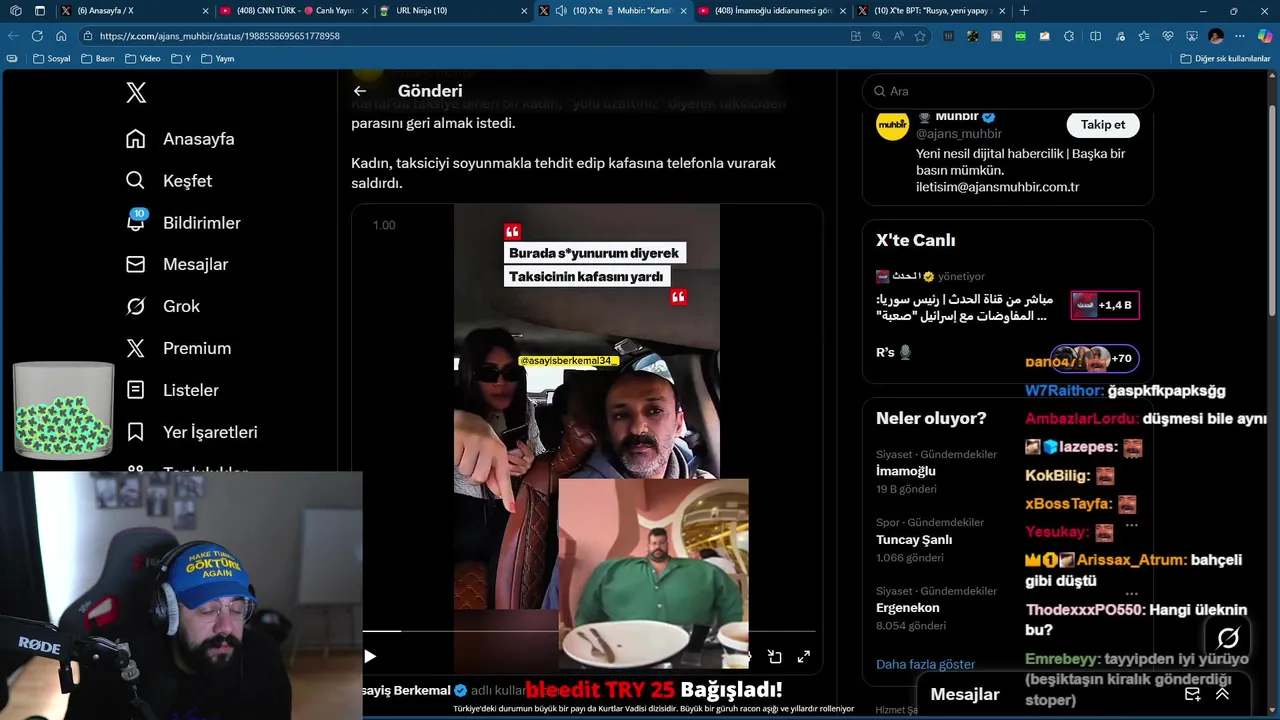Open more options for Tuncay Şanlı trend
The height and width of the screenshot is (720, 1280).
[x=1131, y=525]
